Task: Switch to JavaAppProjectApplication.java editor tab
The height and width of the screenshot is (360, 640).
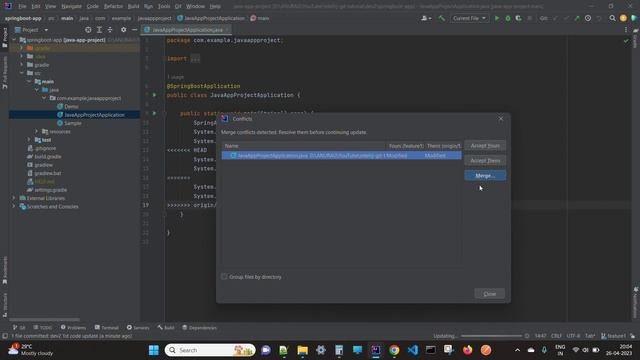Action: click(x=187, y=30)
